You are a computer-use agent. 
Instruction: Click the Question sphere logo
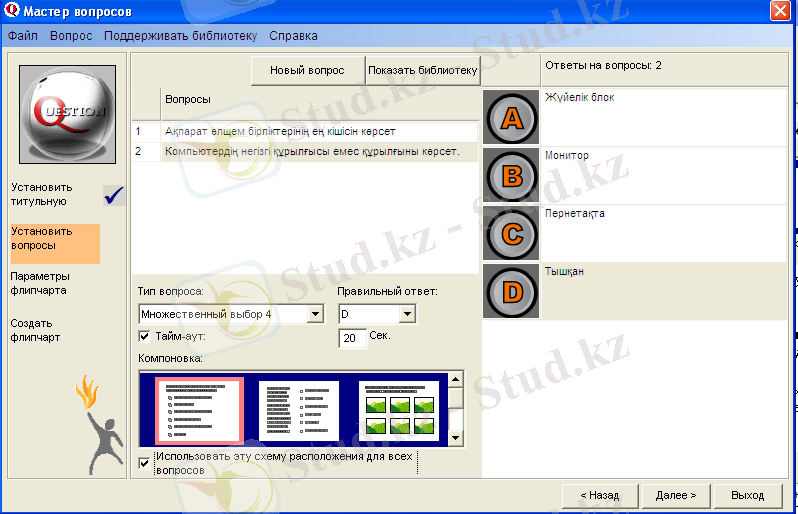(x=68, y=110)
